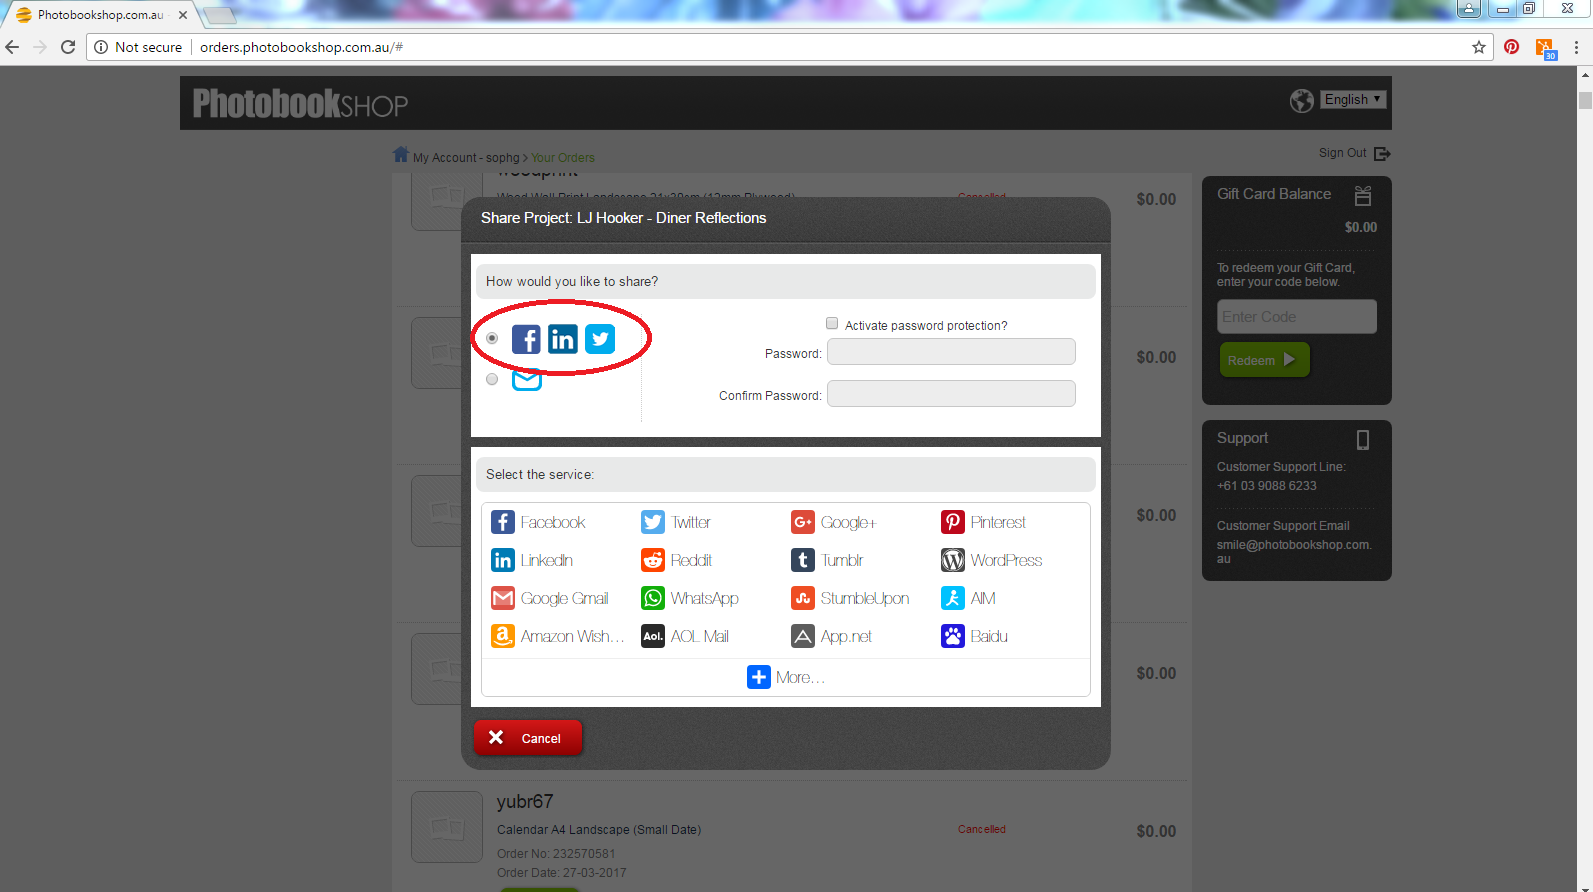1593x892 pixels.
Task: Bookmark this page with star icon
Action: pos(1479,47)
